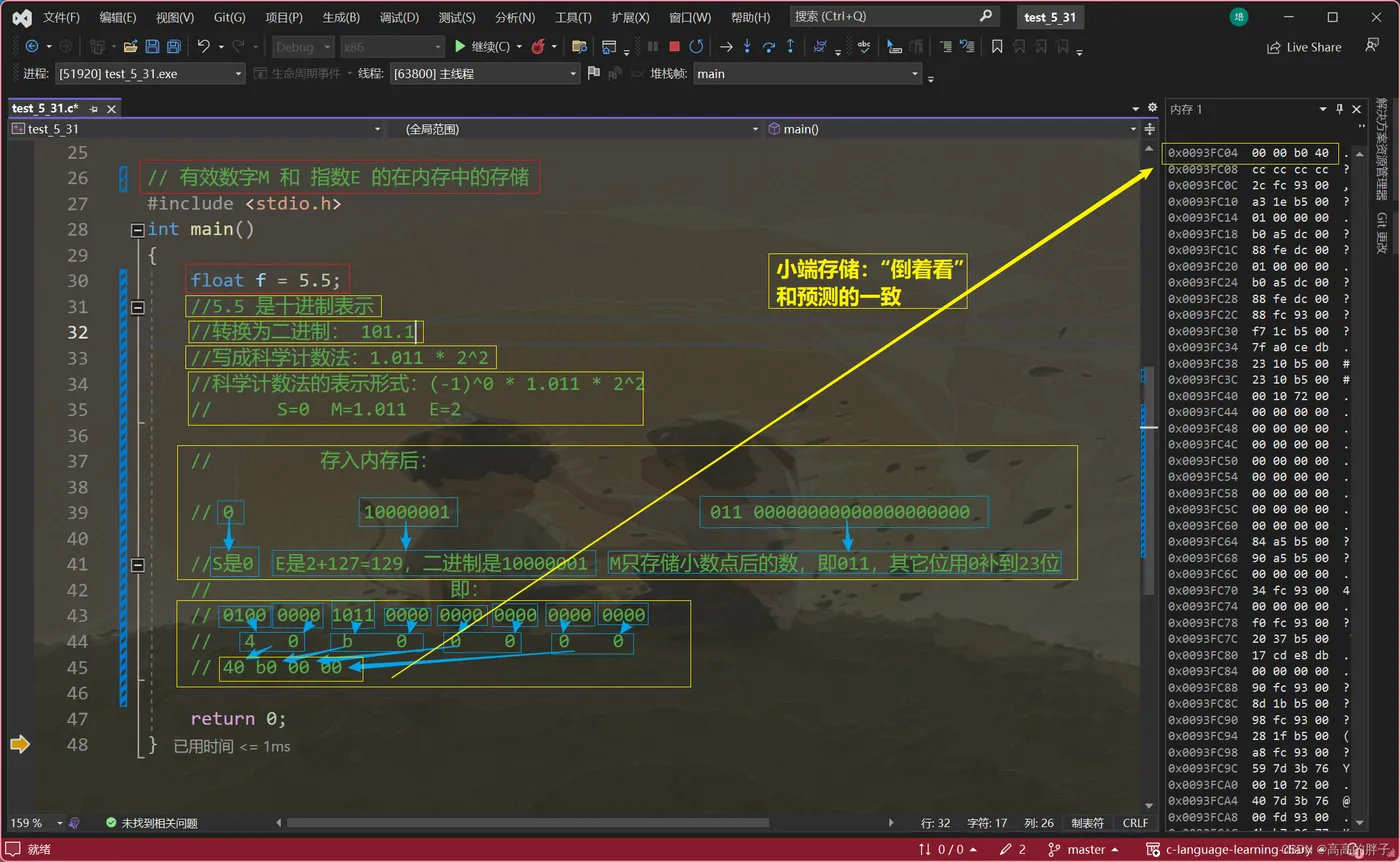The width and height of the screenshot is (1400, 862).
Task: Click the 制表符 indentation indicator
Action: tap(1088, 823)
